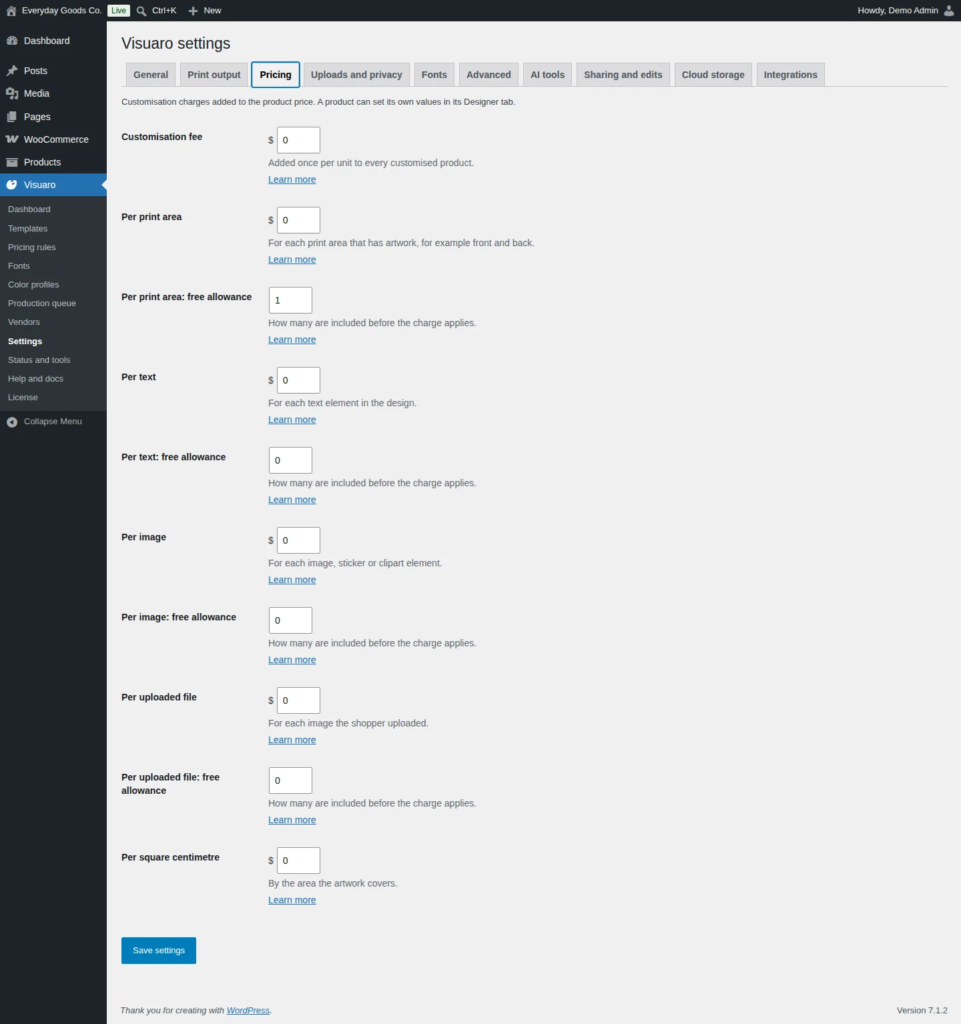Switch to the Fonts tab
961x1024 pixels.
434,74
